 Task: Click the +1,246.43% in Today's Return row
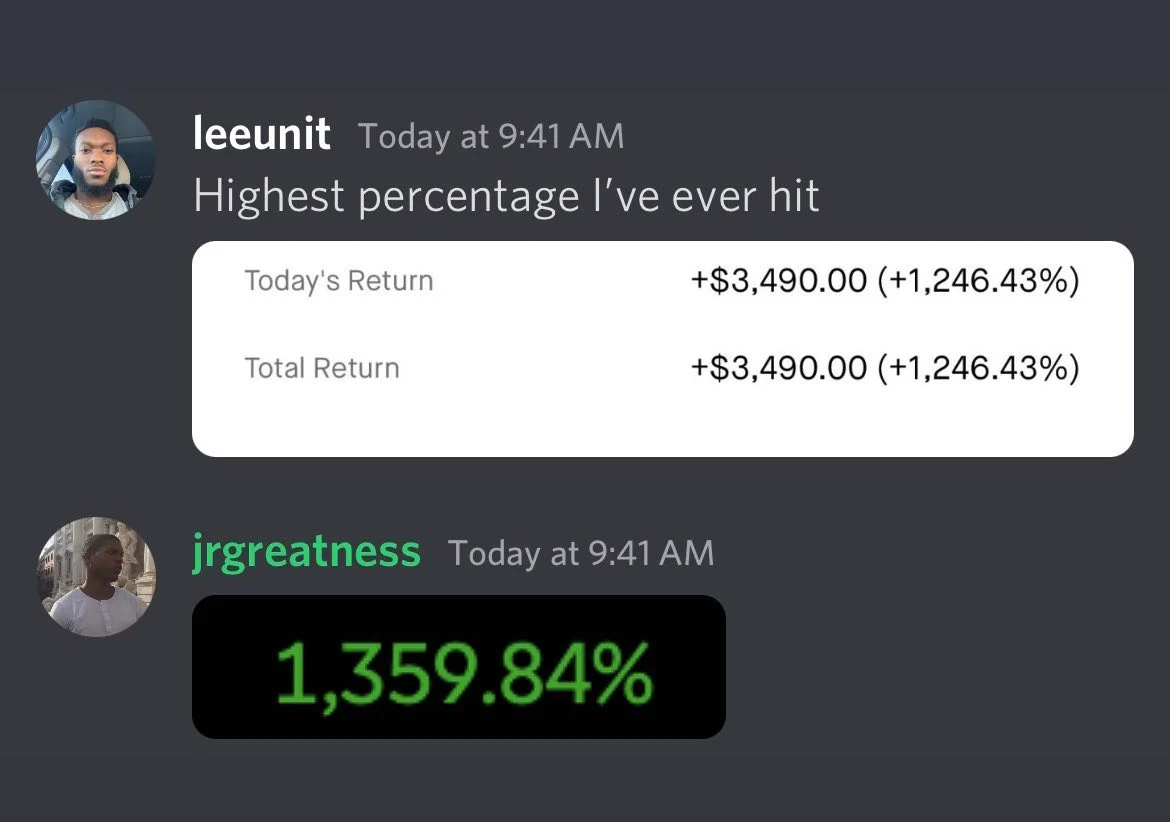coord(978,280)
